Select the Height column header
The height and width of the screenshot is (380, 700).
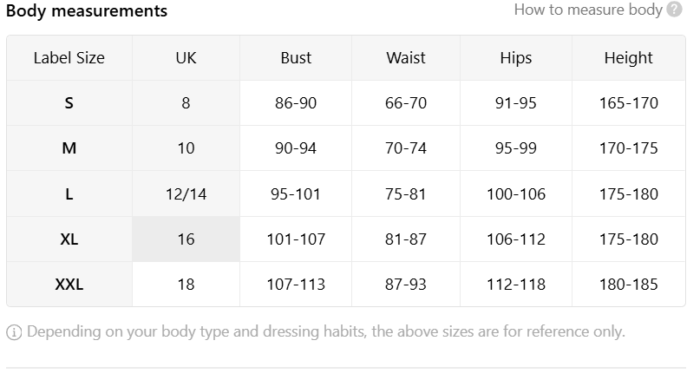pyautogui.click(x=629, y=58)
